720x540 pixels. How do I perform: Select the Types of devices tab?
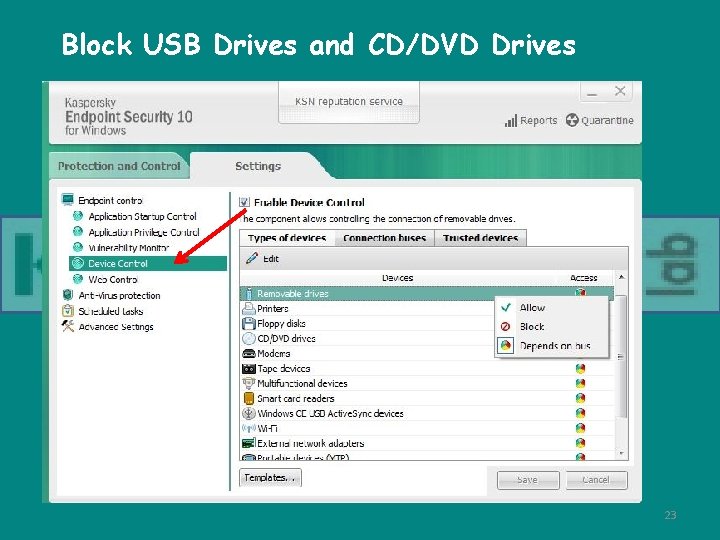(287, 238)
